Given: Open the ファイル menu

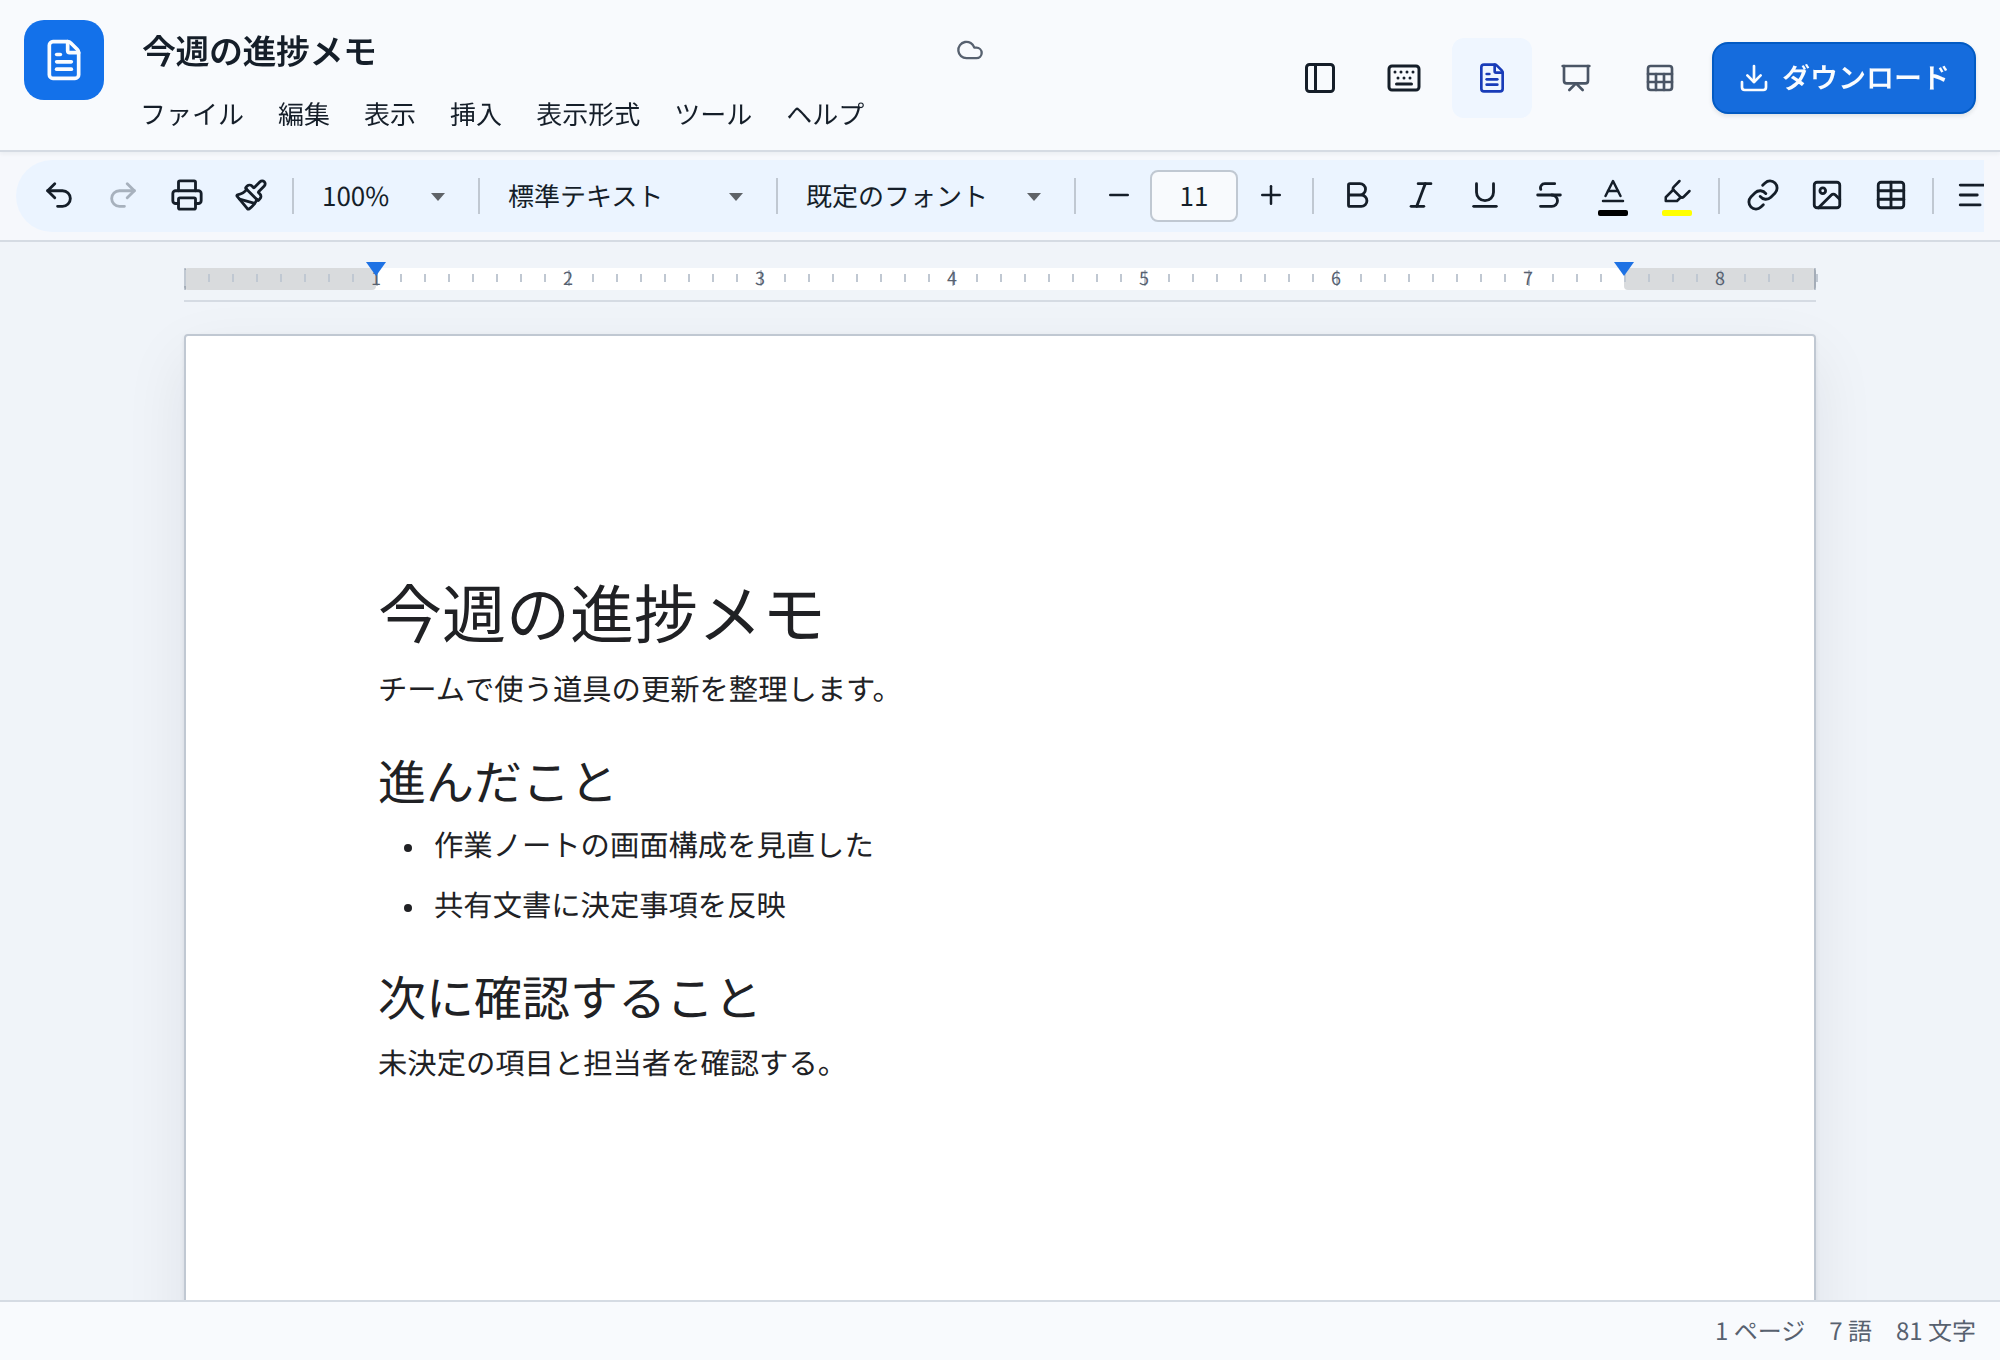Looking at the screenshot, I should [x=193, y=115].
